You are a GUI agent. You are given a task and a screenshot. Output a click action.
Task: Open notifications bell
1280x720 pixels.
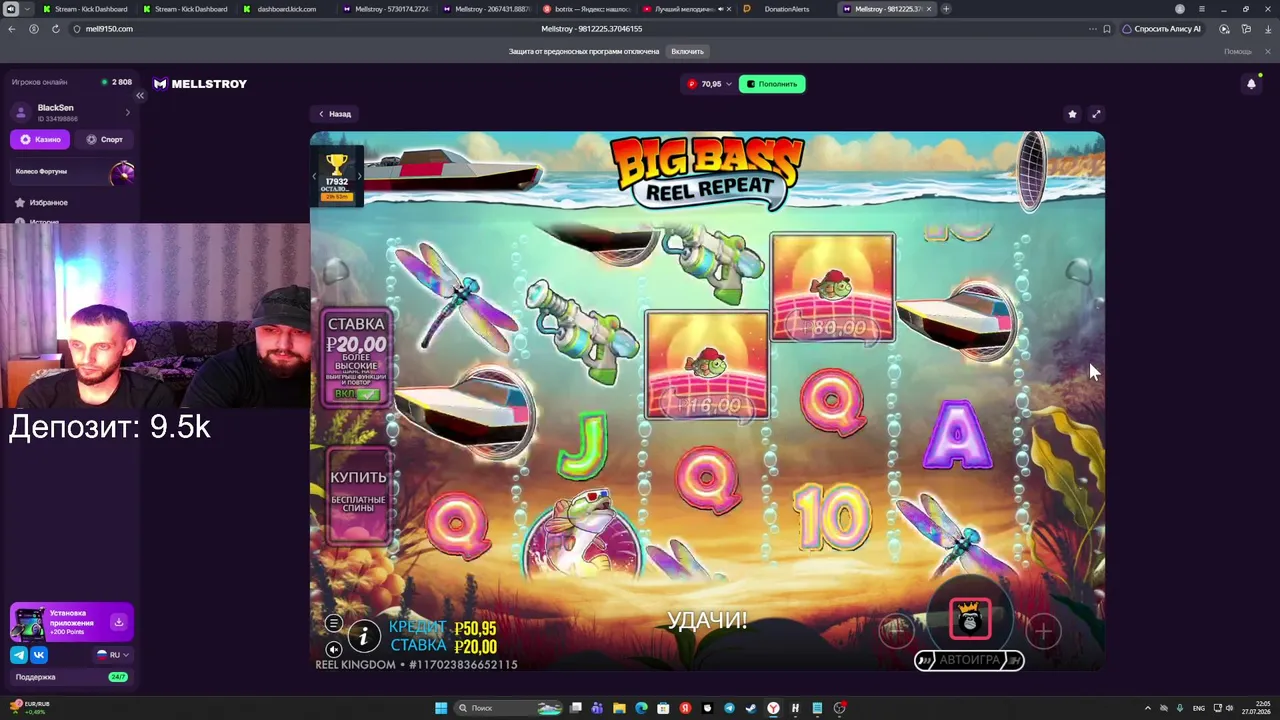tap(1251, 84)
